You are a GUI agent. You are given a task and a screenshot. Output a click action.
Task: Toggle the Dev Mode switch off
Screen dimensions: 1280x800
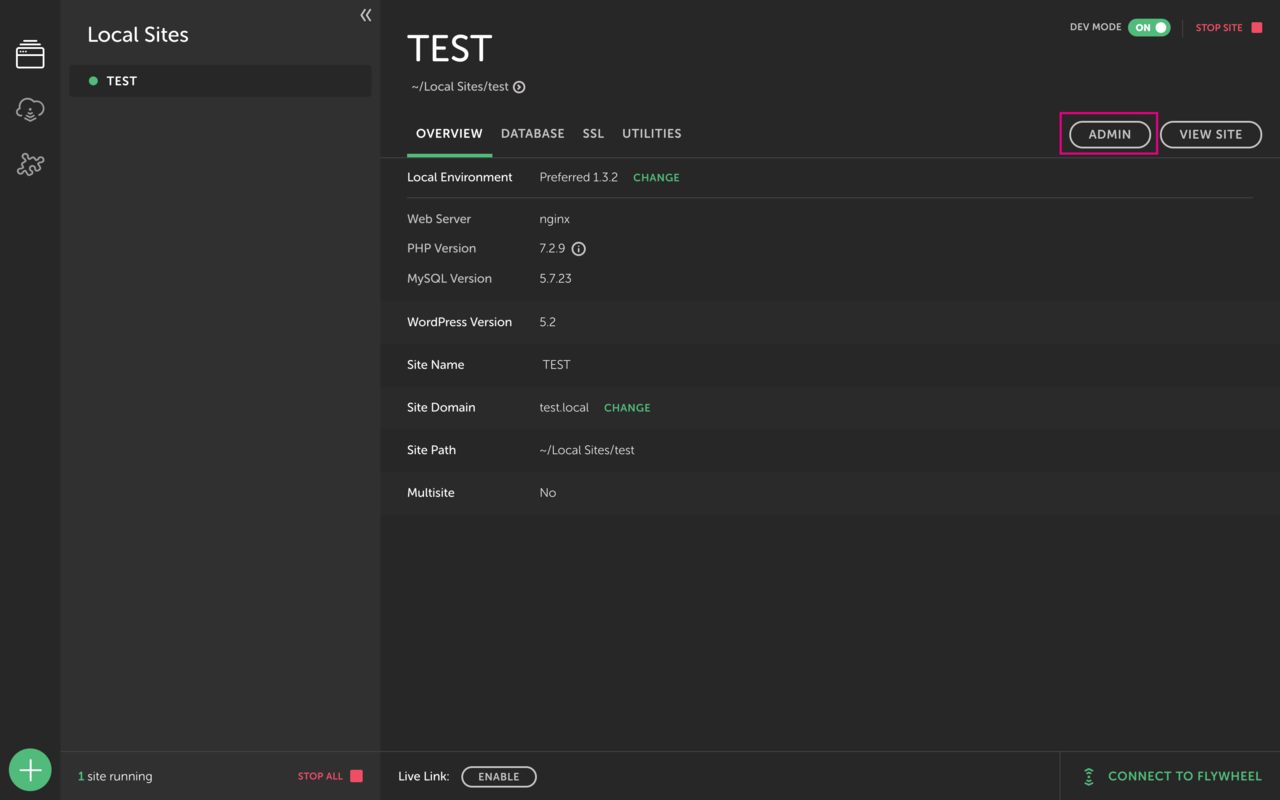point(1149,28)
